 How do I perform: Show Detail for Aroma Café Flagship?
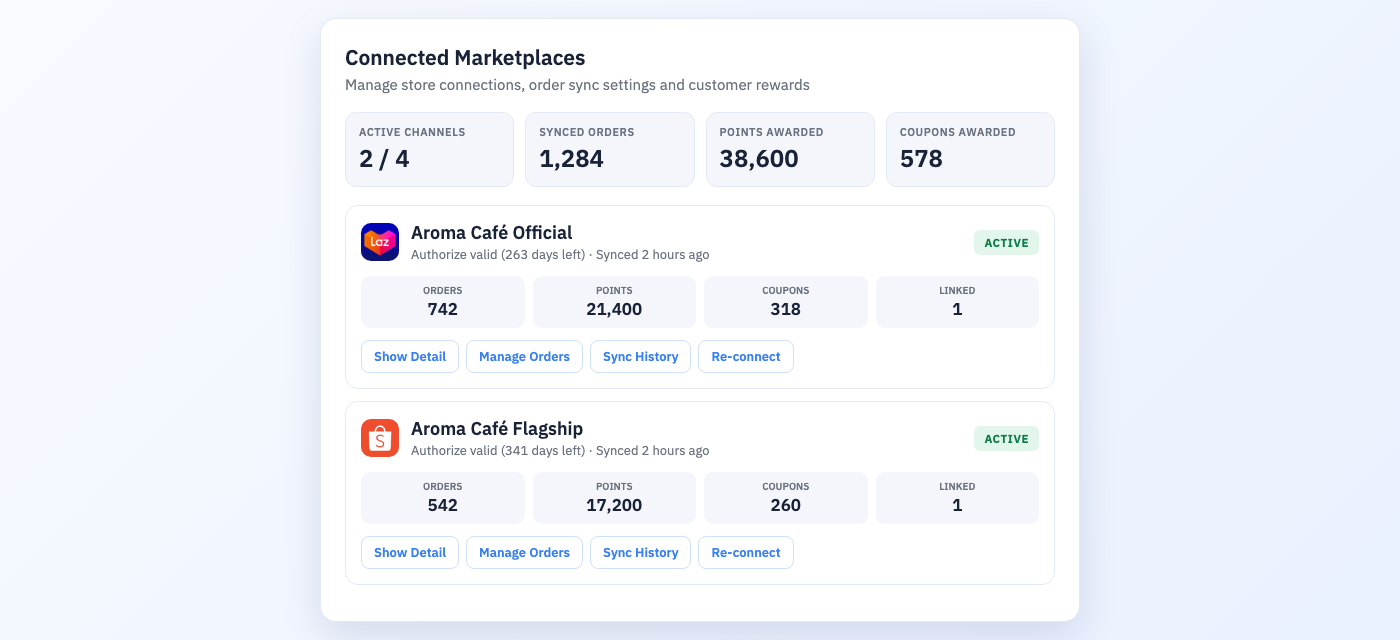(410, 553)
